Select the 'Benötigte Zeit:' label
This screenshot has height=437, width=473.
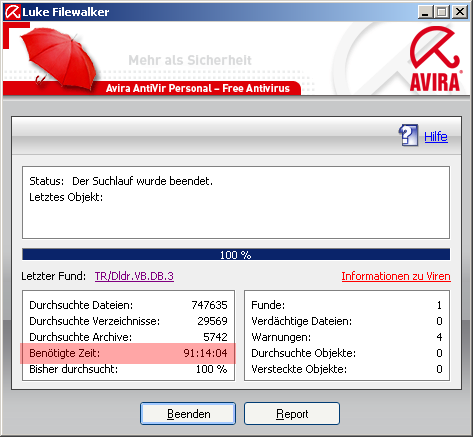coord(65,353)
